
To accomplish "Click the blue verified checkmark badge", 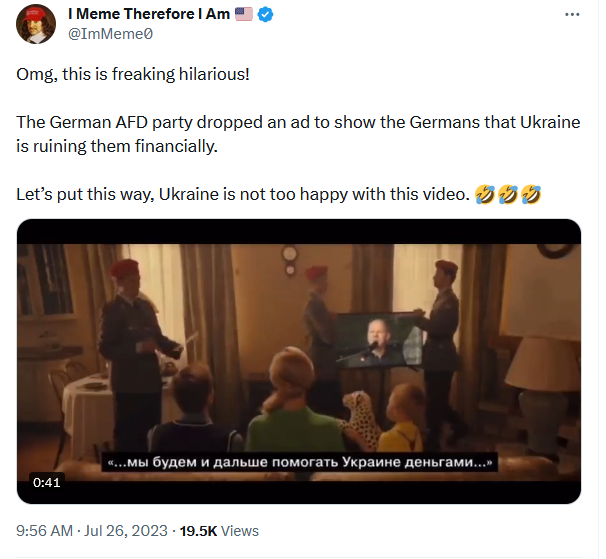I will tap(265, 14).
